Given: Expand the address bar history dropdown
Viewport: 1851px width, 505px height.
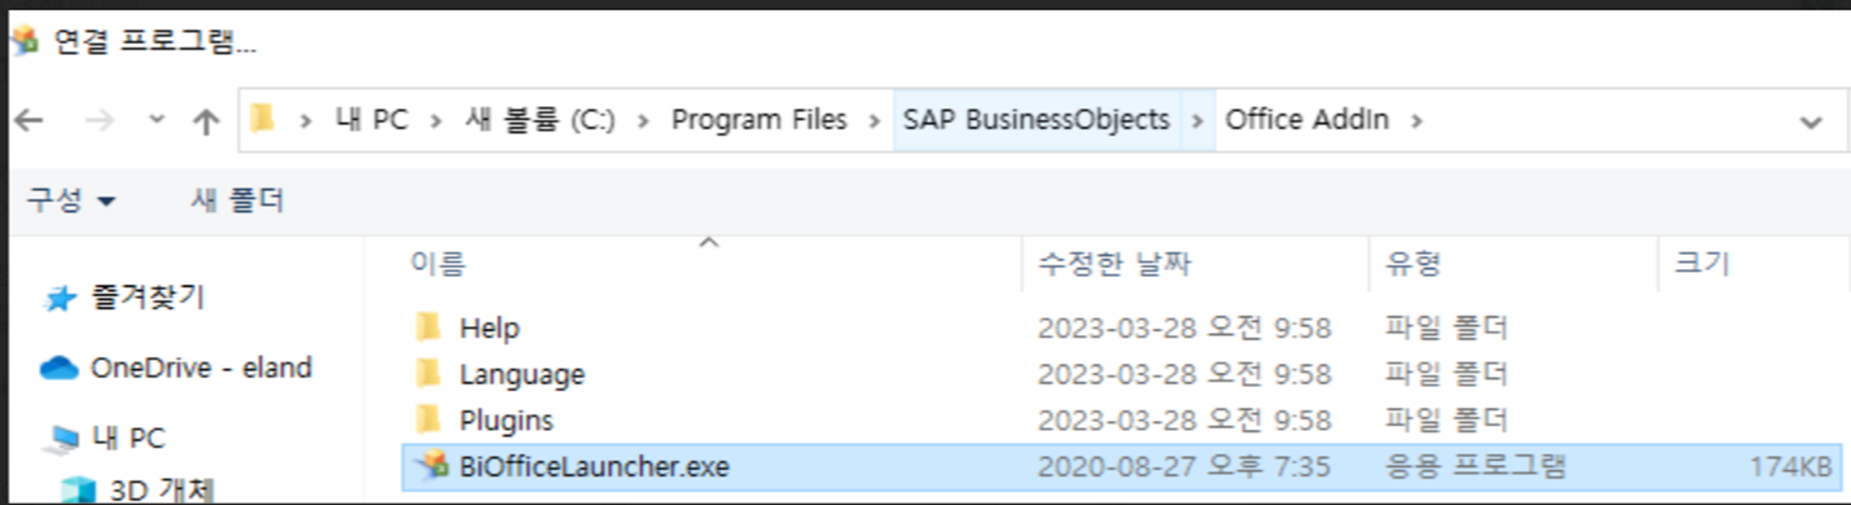Looking at the screenshot, I should coord(1811,122).
